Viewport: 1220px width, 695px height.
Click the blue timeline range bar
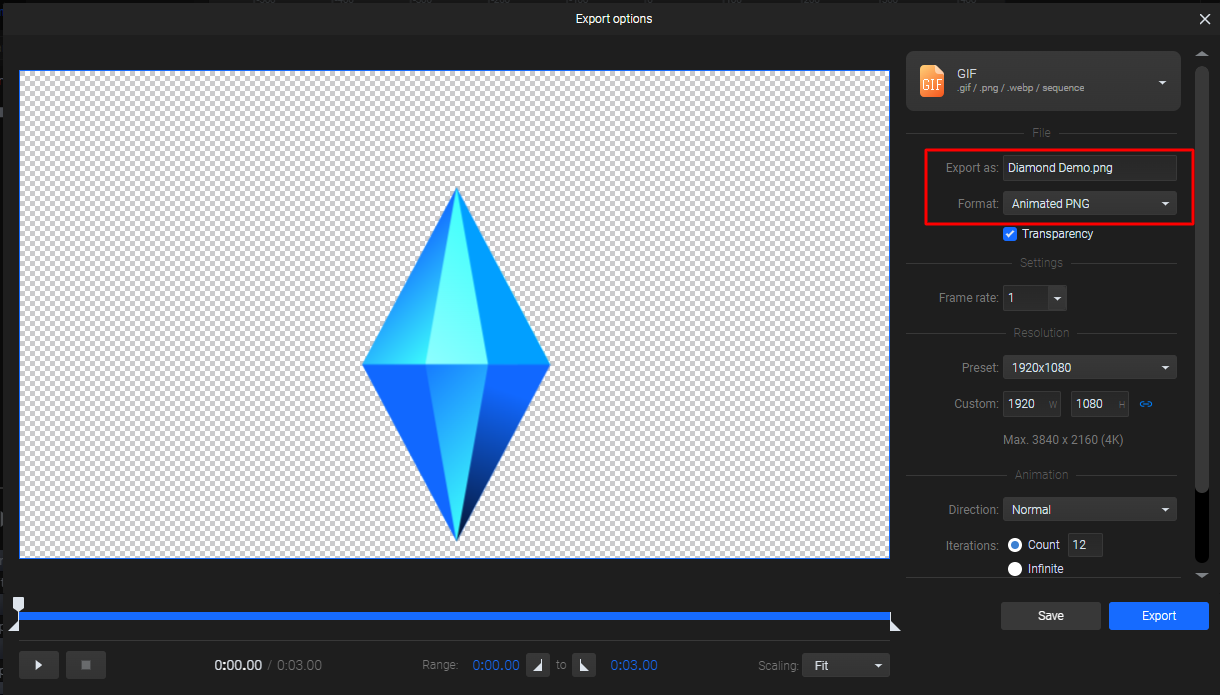(x=455, y=616)
